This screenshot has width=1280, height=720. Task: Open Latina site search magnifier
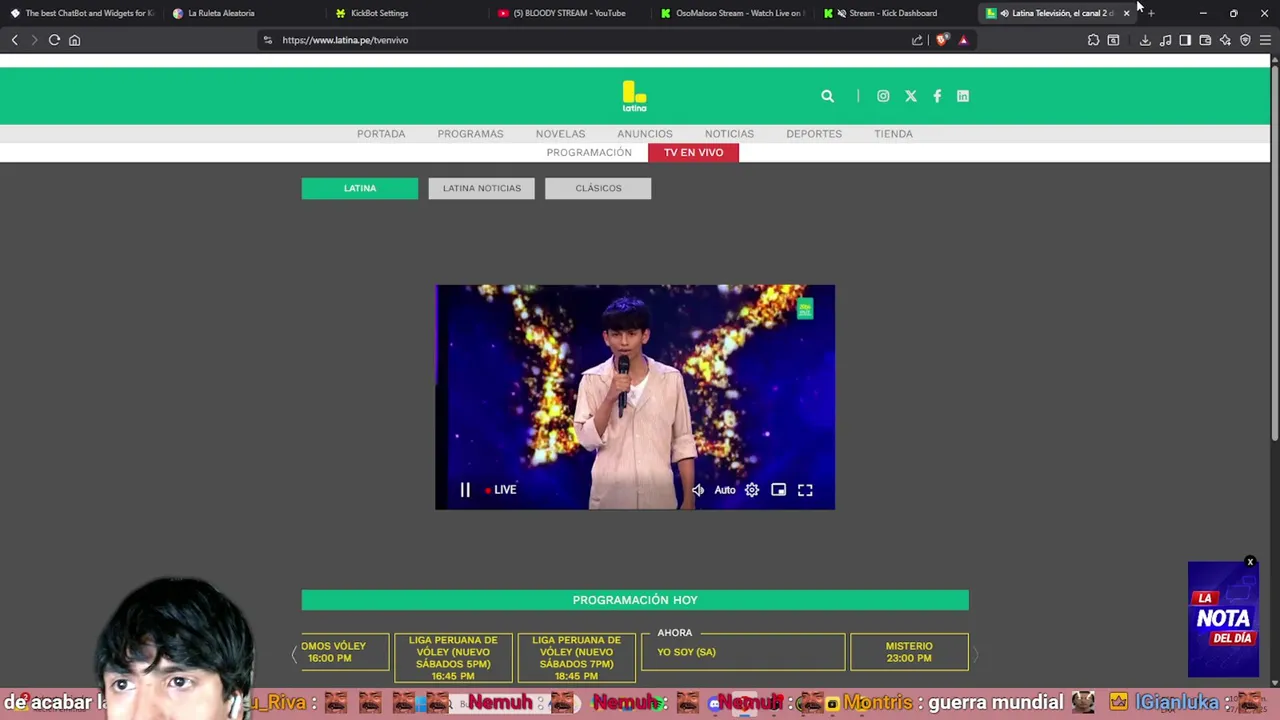click(x=827, y=96)
